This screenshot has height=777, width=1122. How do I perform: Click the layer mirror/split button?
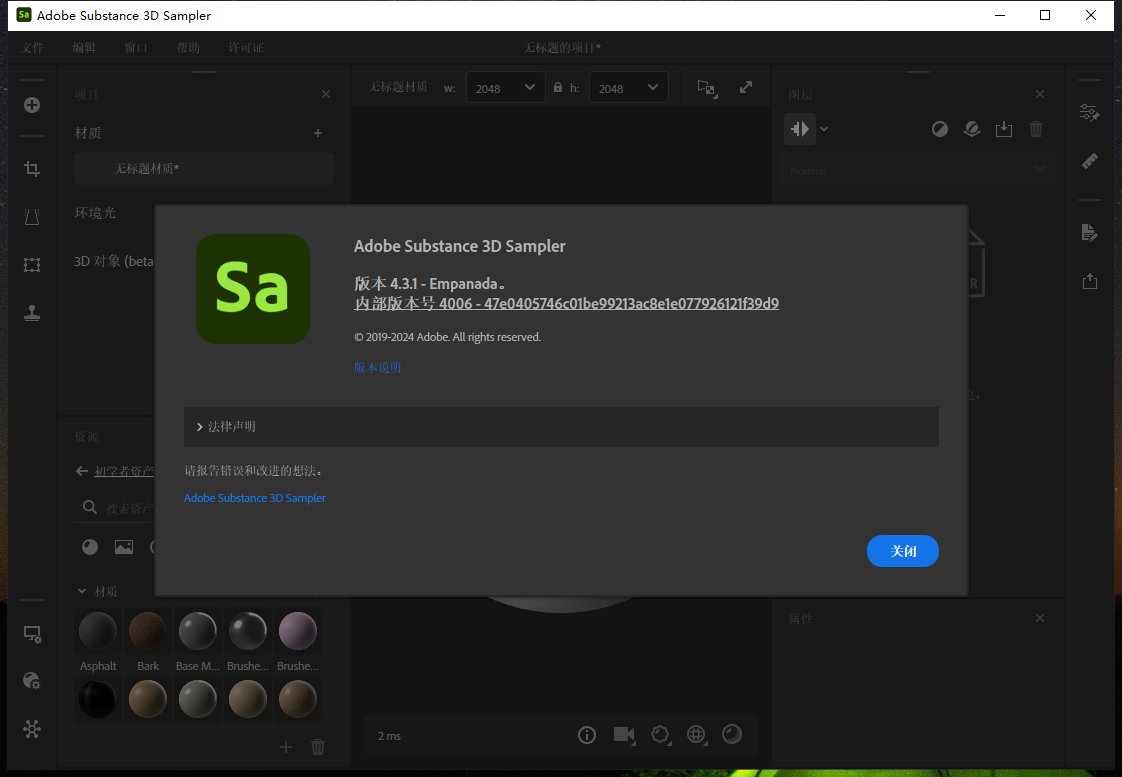click(x=800, y=129)
